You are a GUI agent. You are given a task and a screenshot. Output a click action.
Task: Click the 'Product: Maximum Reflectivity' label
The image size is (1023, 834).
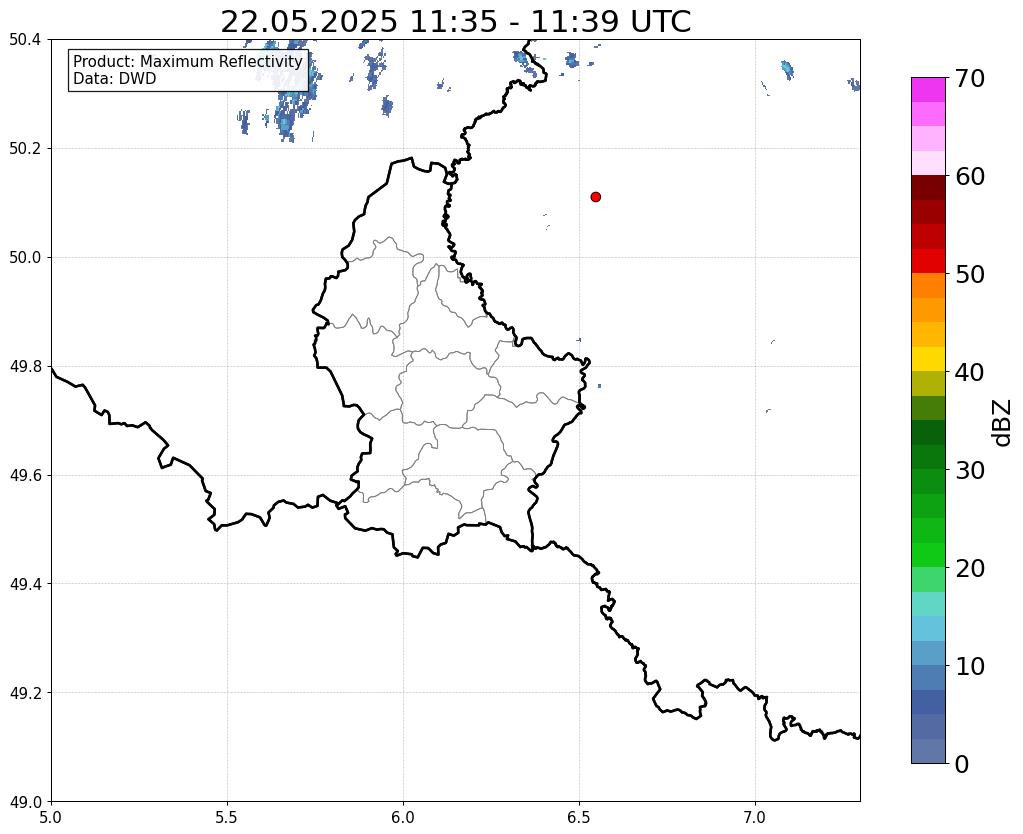(188, 61)
